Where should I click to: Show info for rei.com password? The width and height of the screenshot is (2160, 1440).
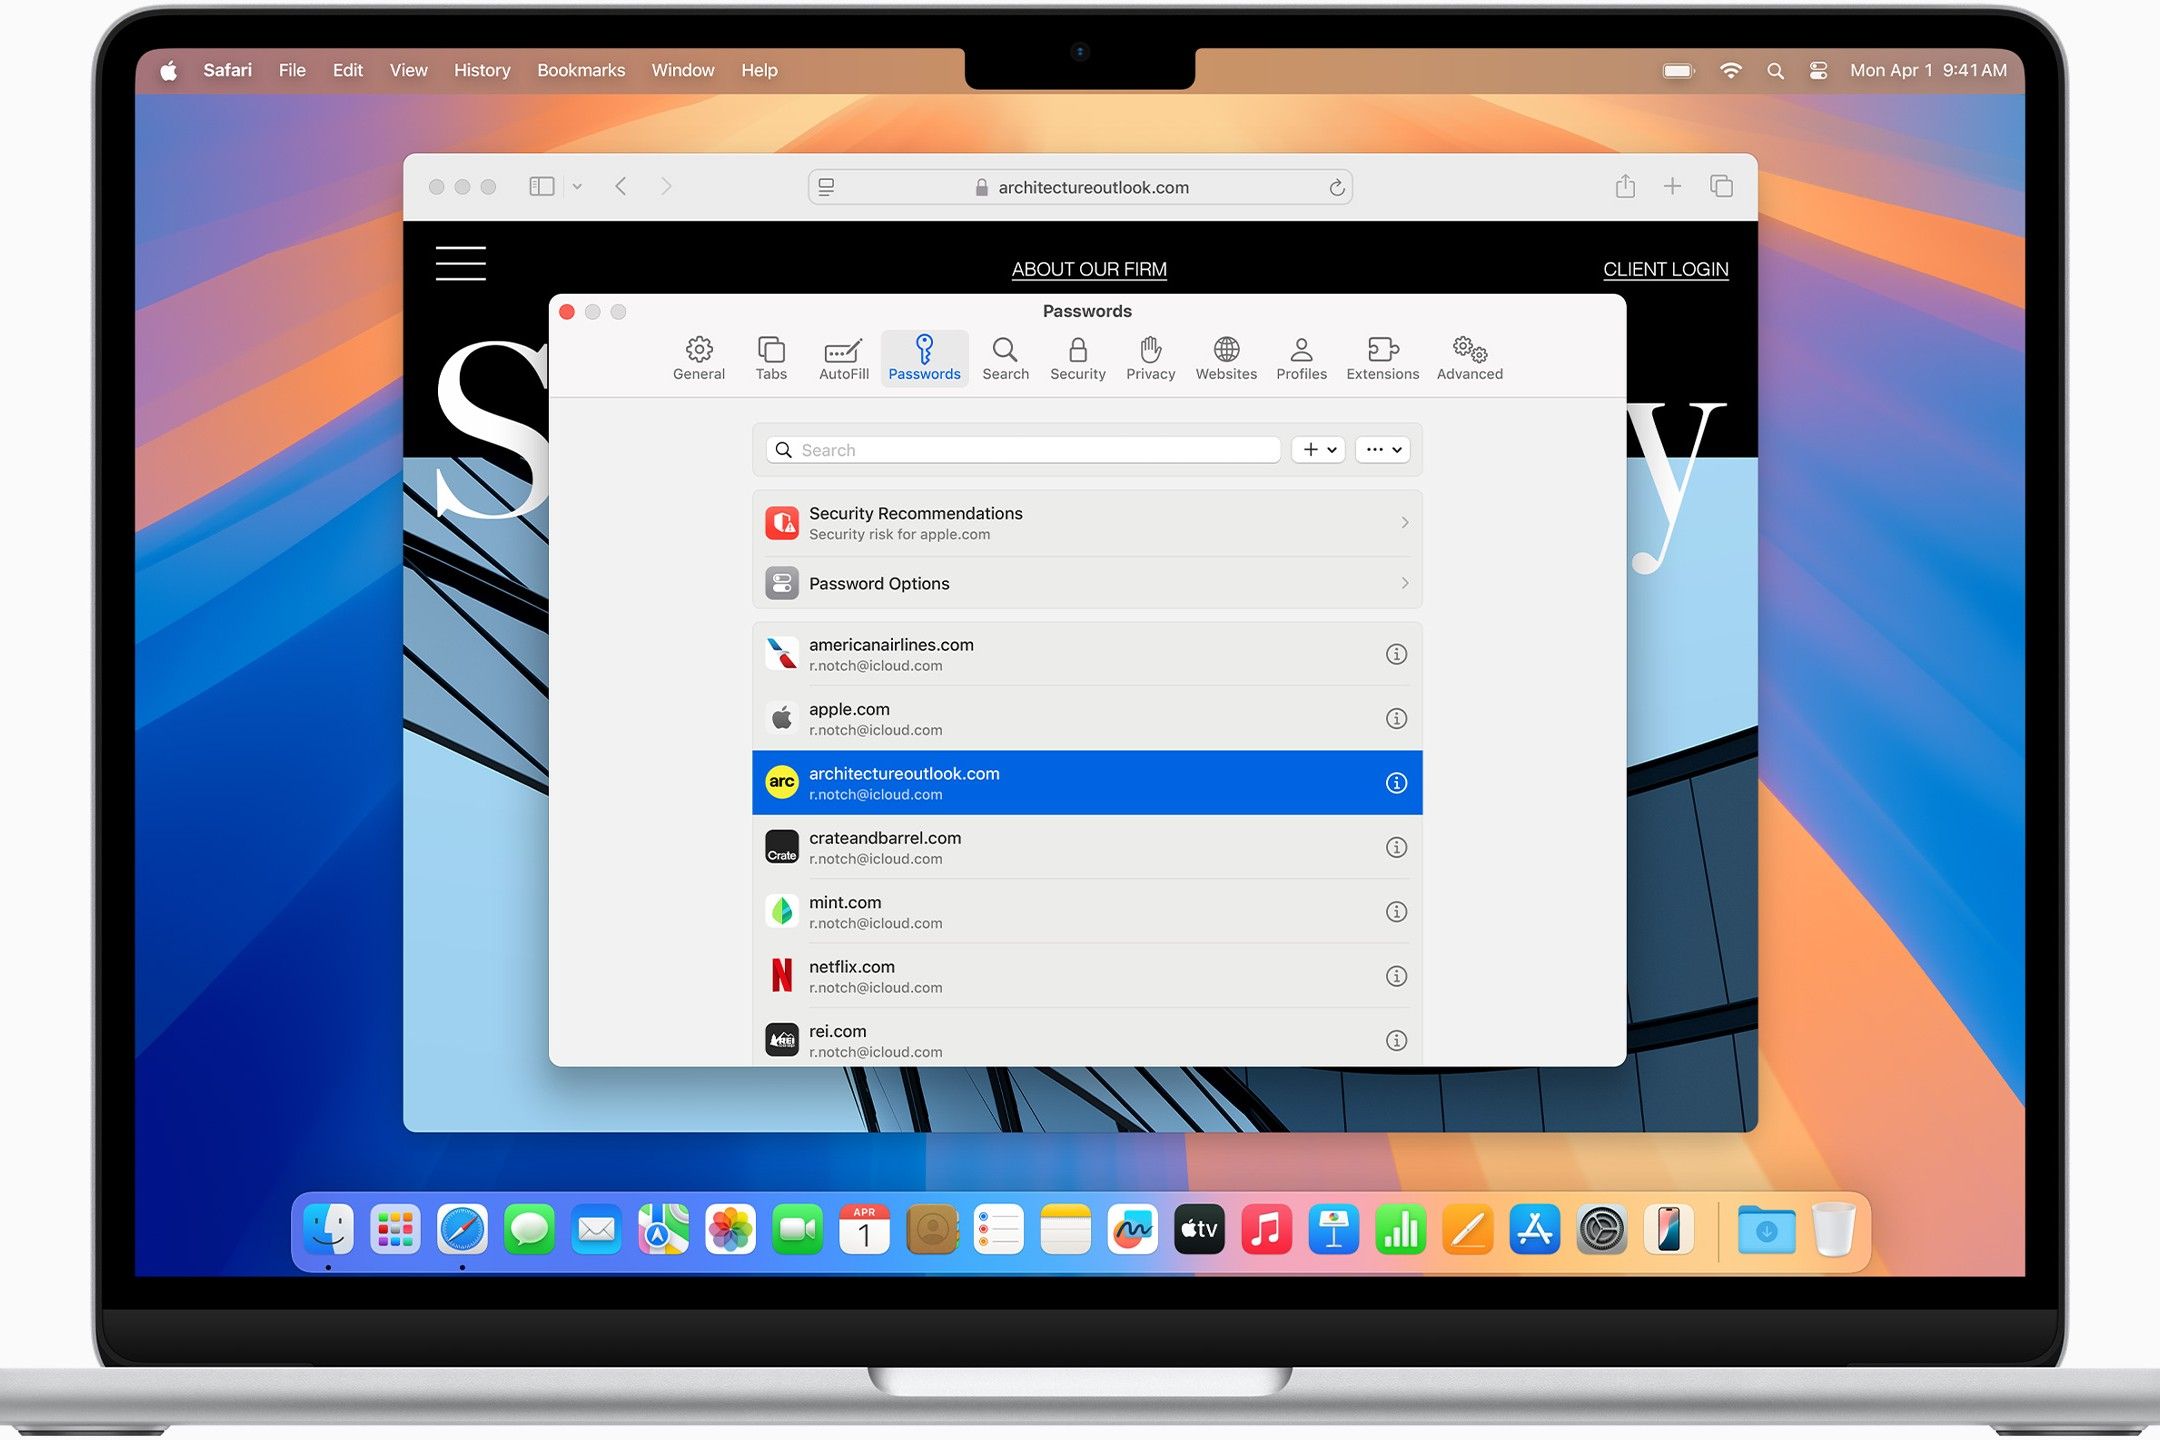pyautogui.click(x=1396, y=1040)
